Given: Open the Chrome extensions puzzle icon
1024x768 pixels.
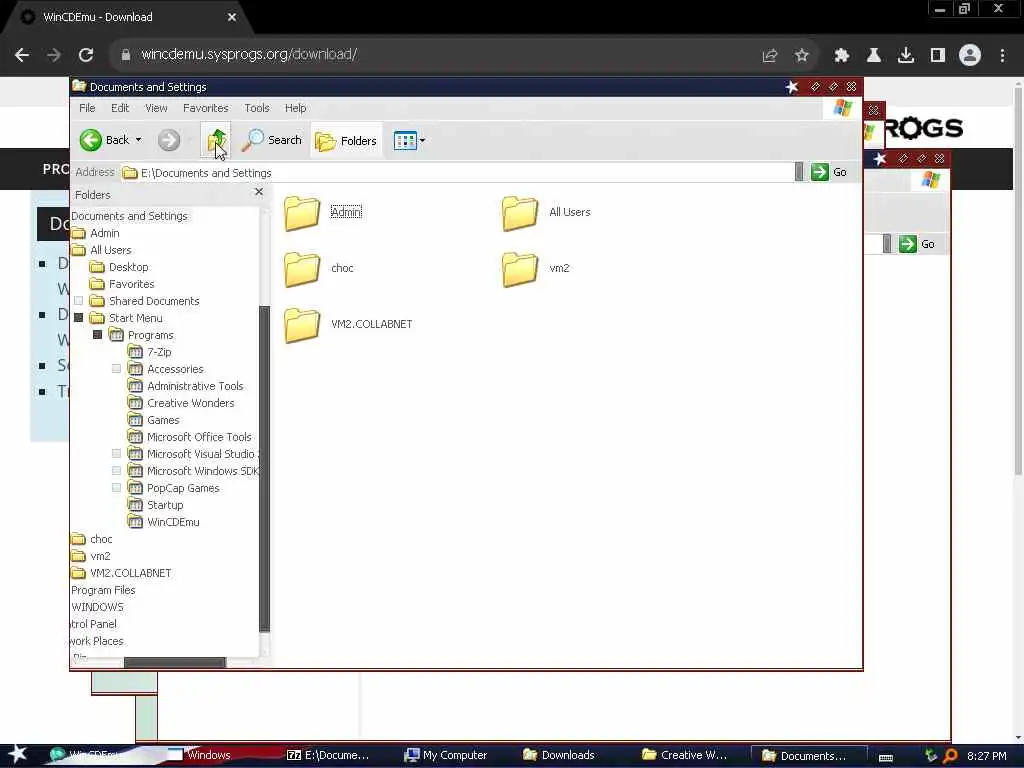Looking at the screenshot, I should coord(841,56).
